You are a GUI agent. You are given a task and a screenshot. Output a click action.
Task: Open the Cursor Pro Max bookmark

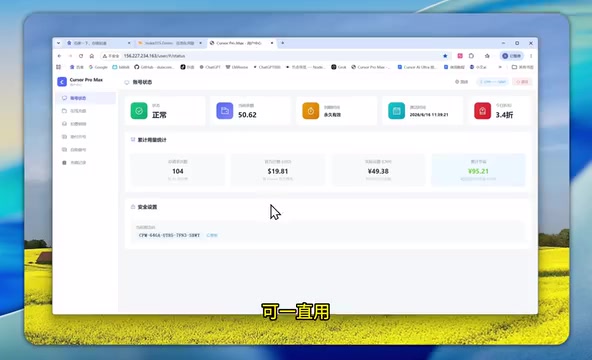pyautogui.click(x=371, y=67)
